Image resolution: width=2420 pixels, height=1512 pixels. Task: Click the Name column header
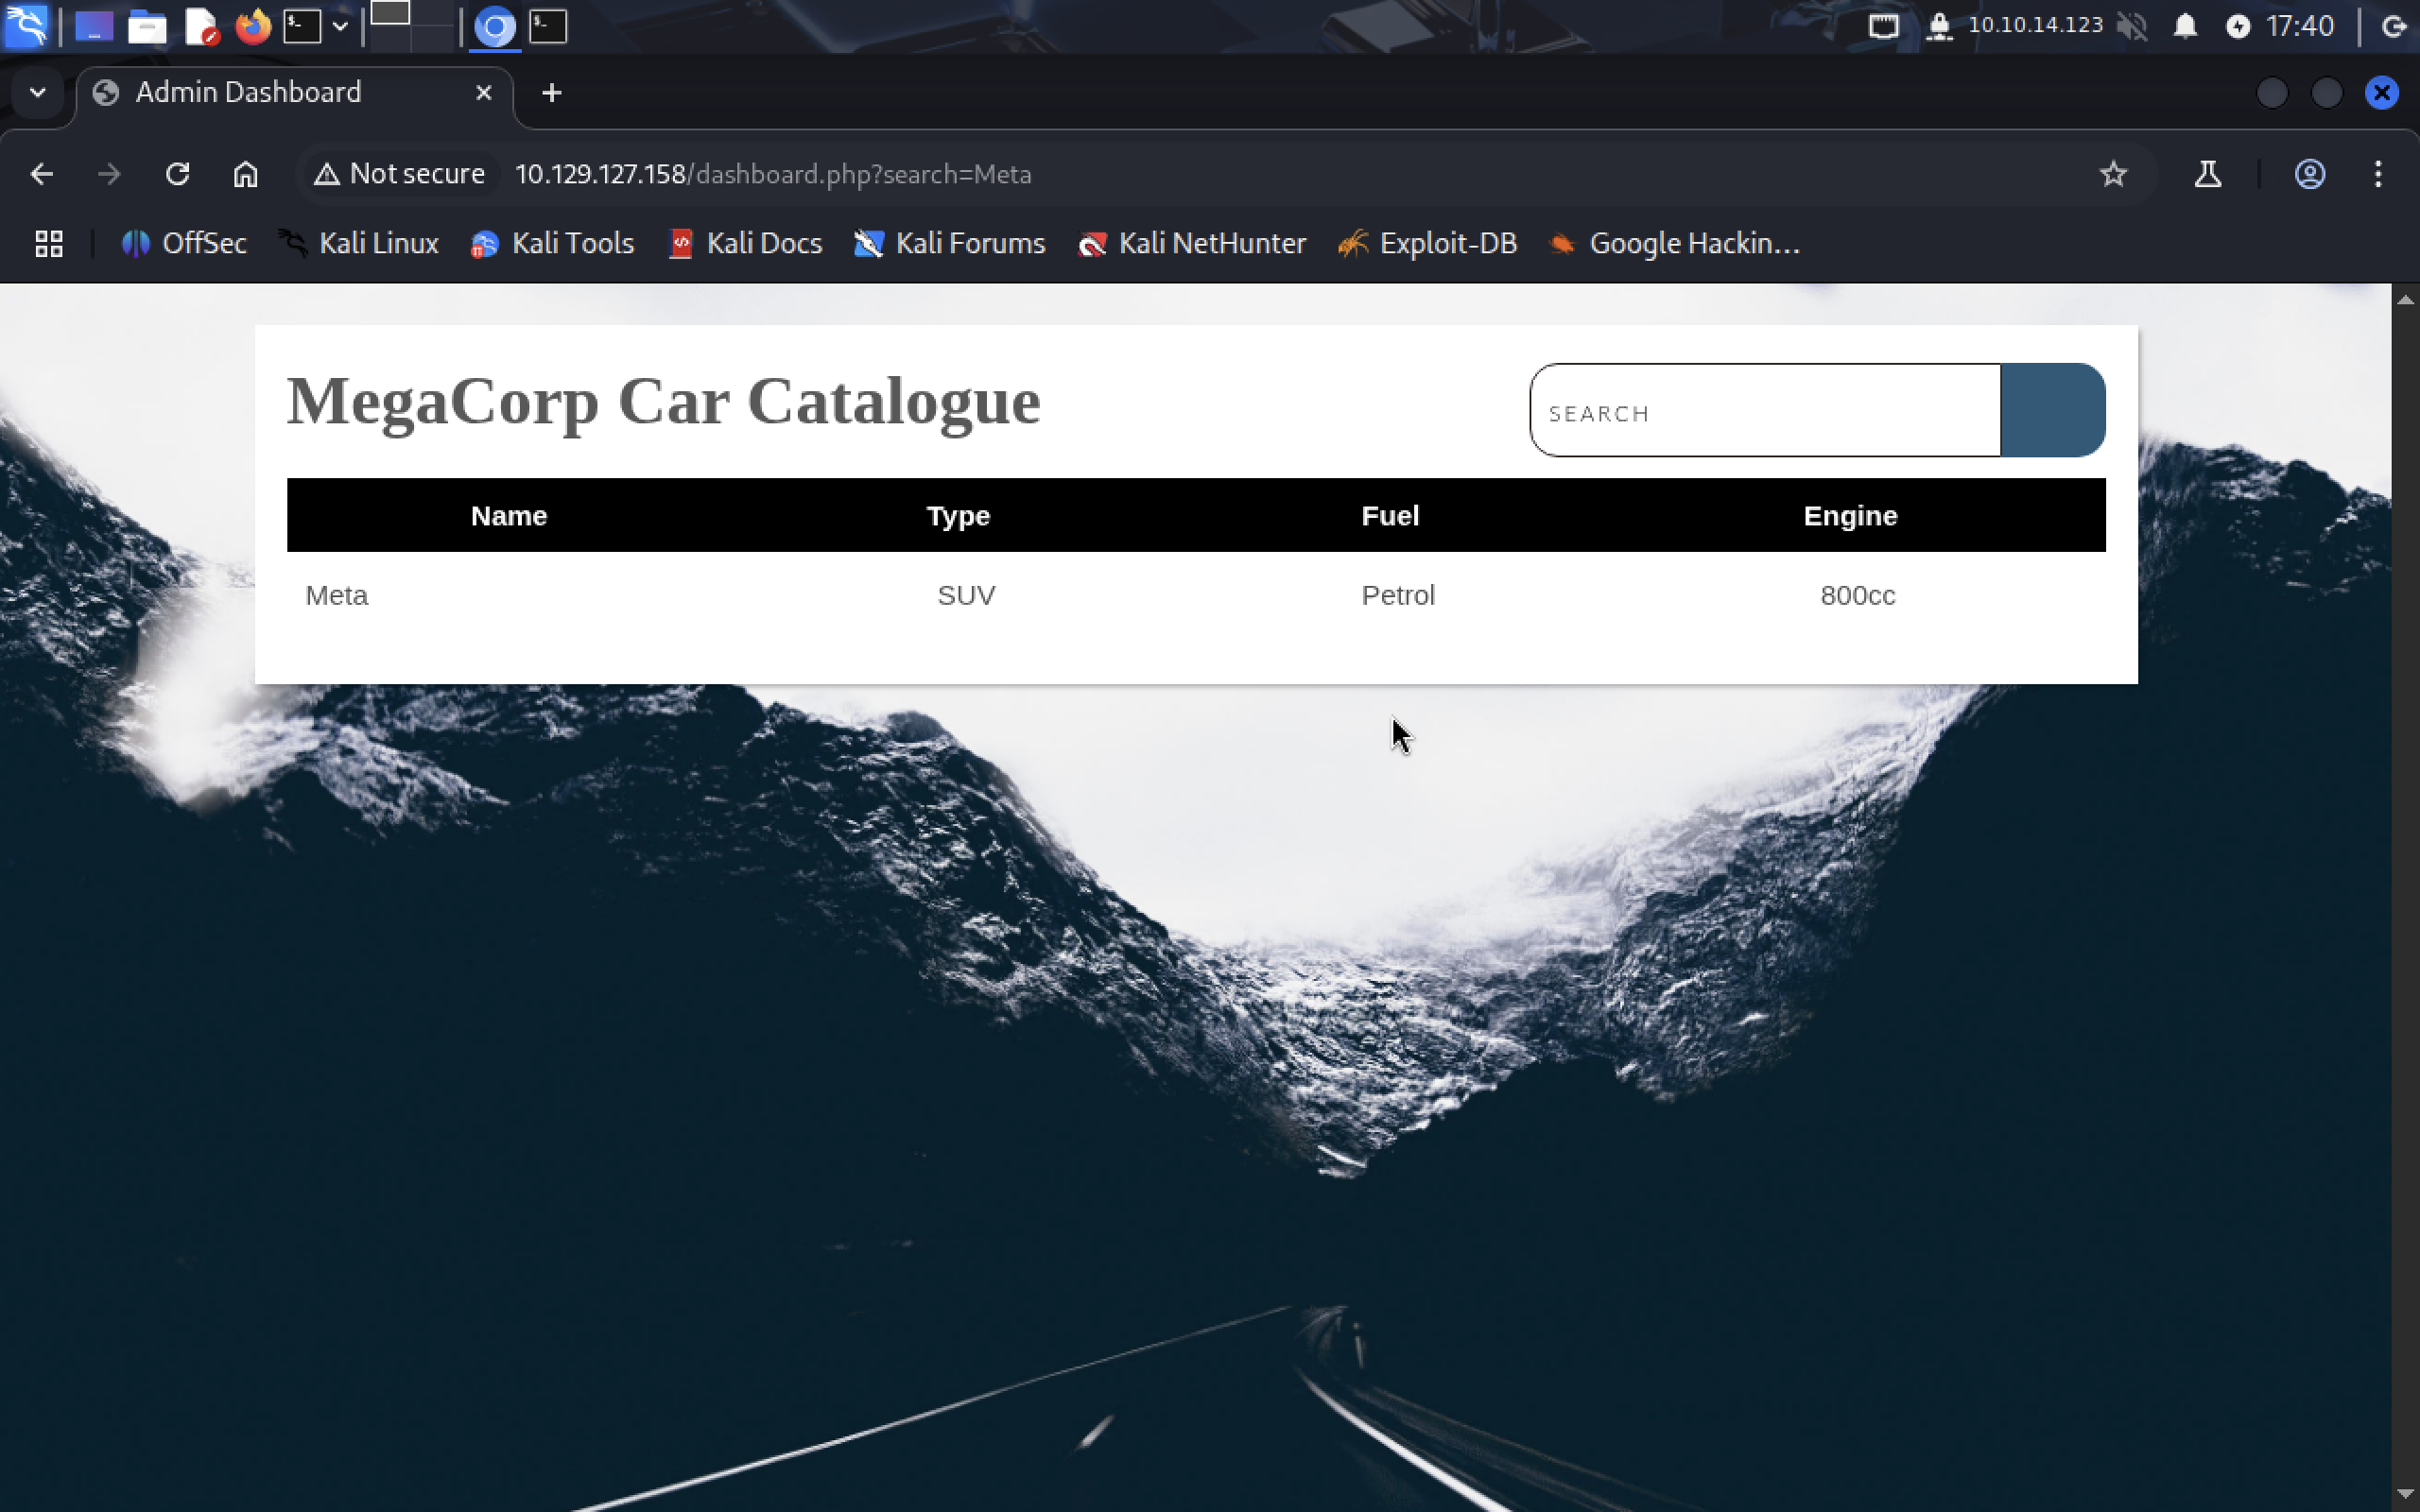509,516
